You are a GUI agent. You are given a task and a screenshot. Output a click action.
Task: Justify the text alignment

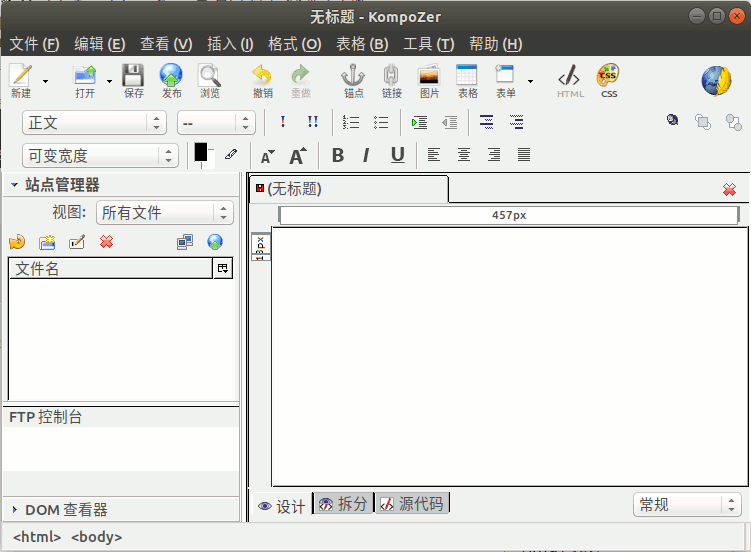coord(524,154)
